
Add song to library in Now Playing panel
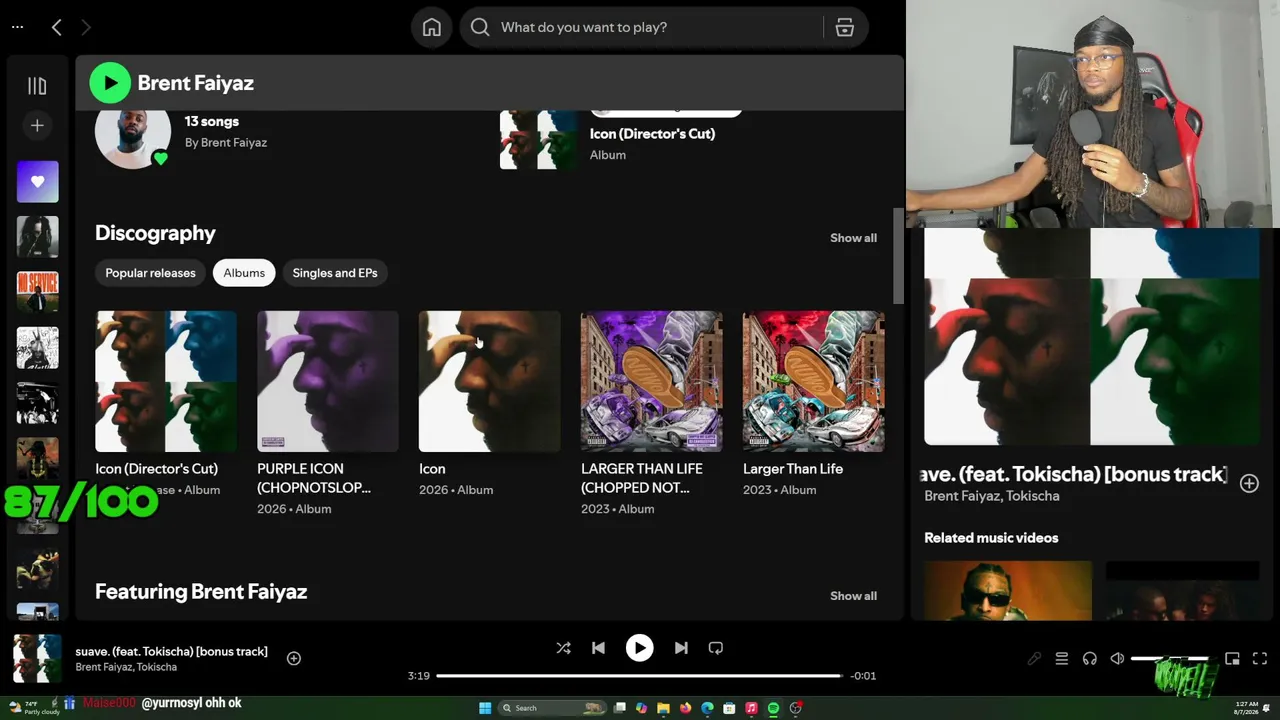pos(1249,483)
